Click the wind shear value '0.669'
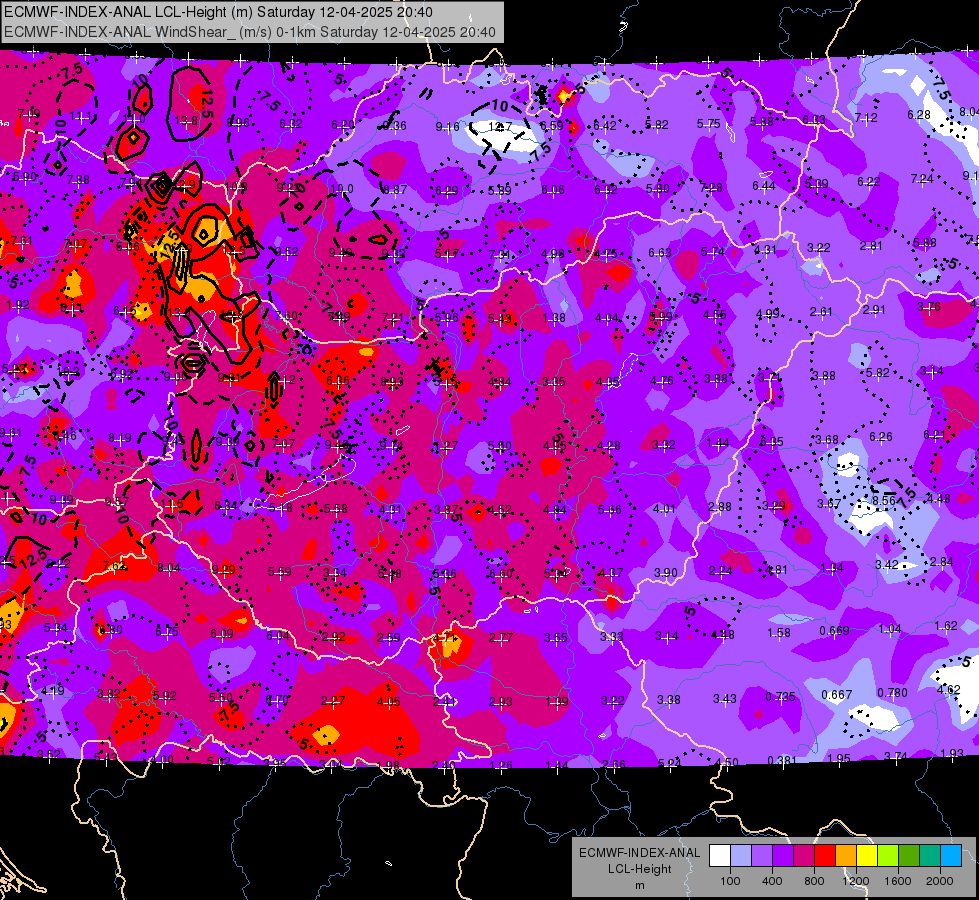Screen dimensions: 979x900 (x=834, y=631)
